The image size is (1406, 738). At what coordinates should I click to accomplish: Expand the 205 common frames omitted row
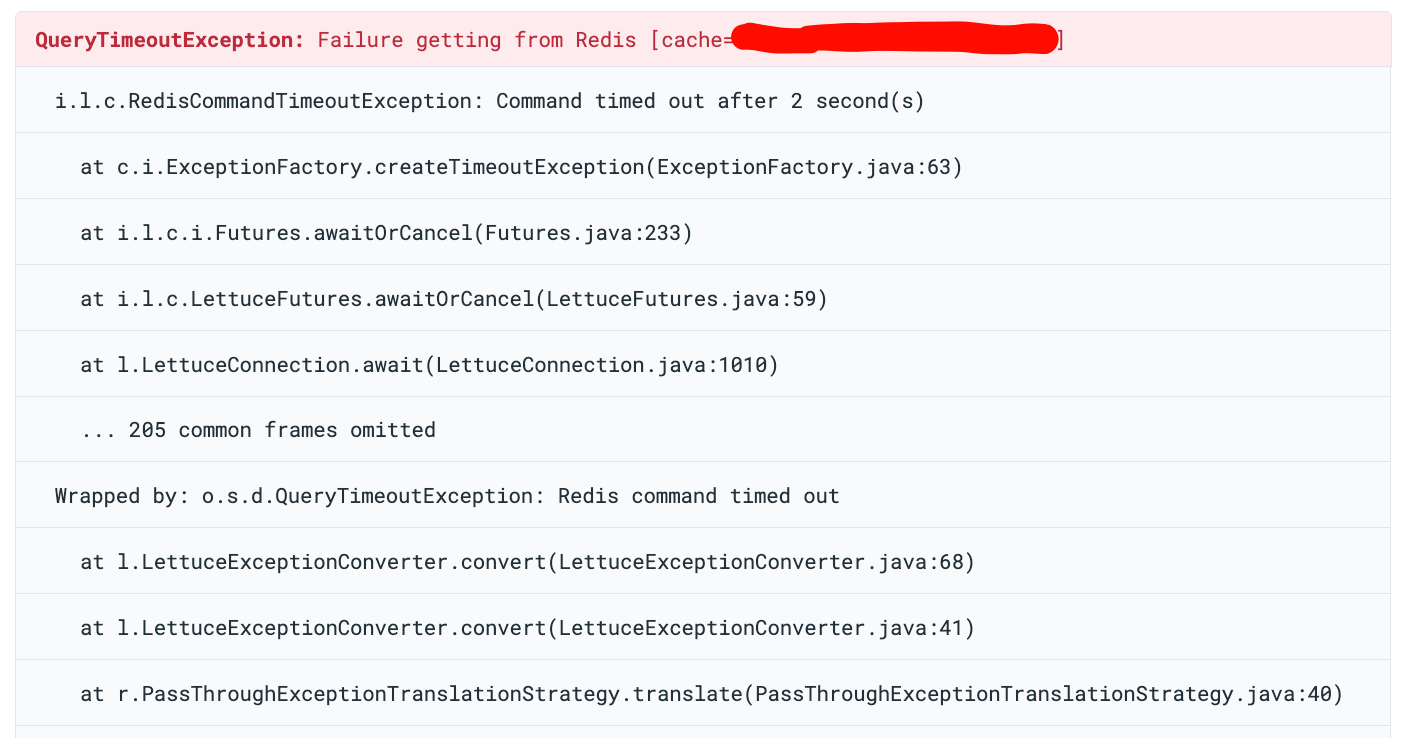(260, 429)
